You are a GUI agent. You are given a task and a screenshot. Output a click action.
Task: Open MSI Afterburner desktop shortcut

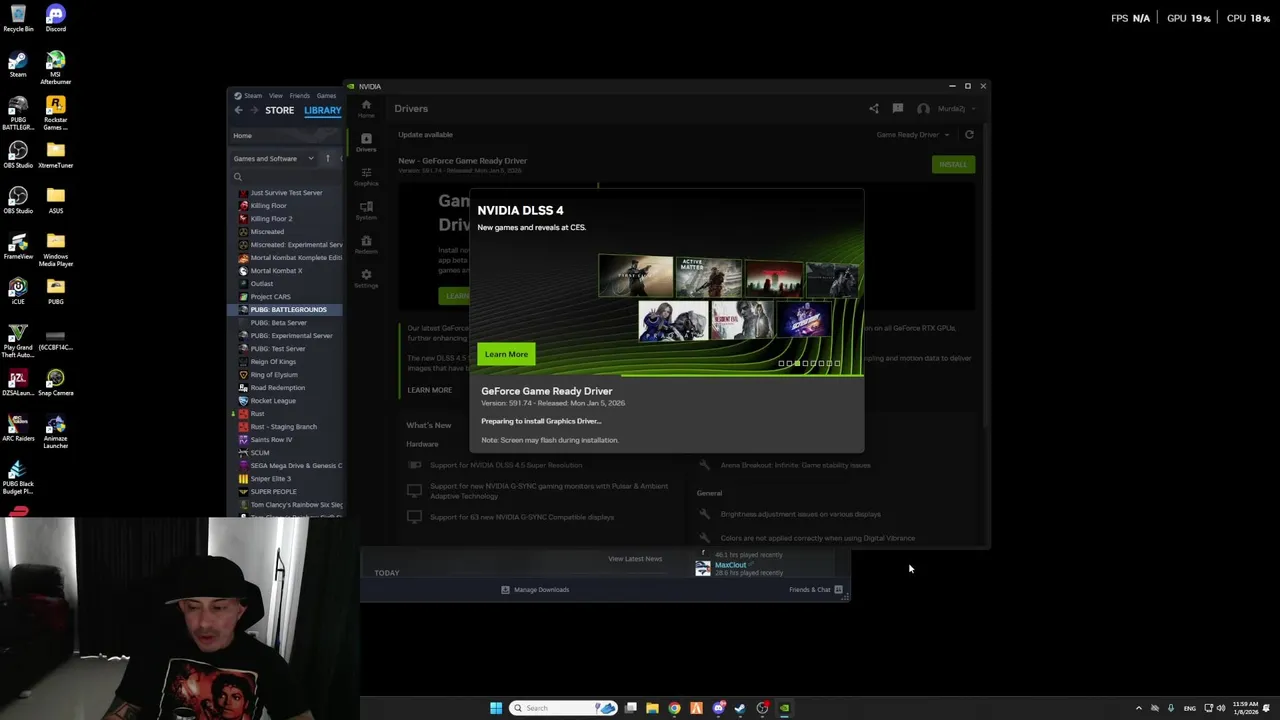coord(55,68)
